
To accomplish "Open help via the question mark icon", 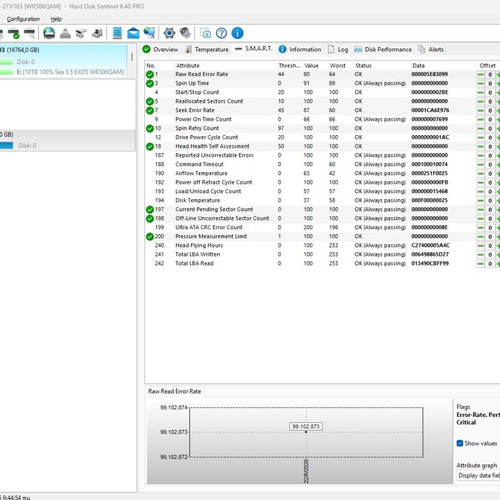I will point(222,33).
